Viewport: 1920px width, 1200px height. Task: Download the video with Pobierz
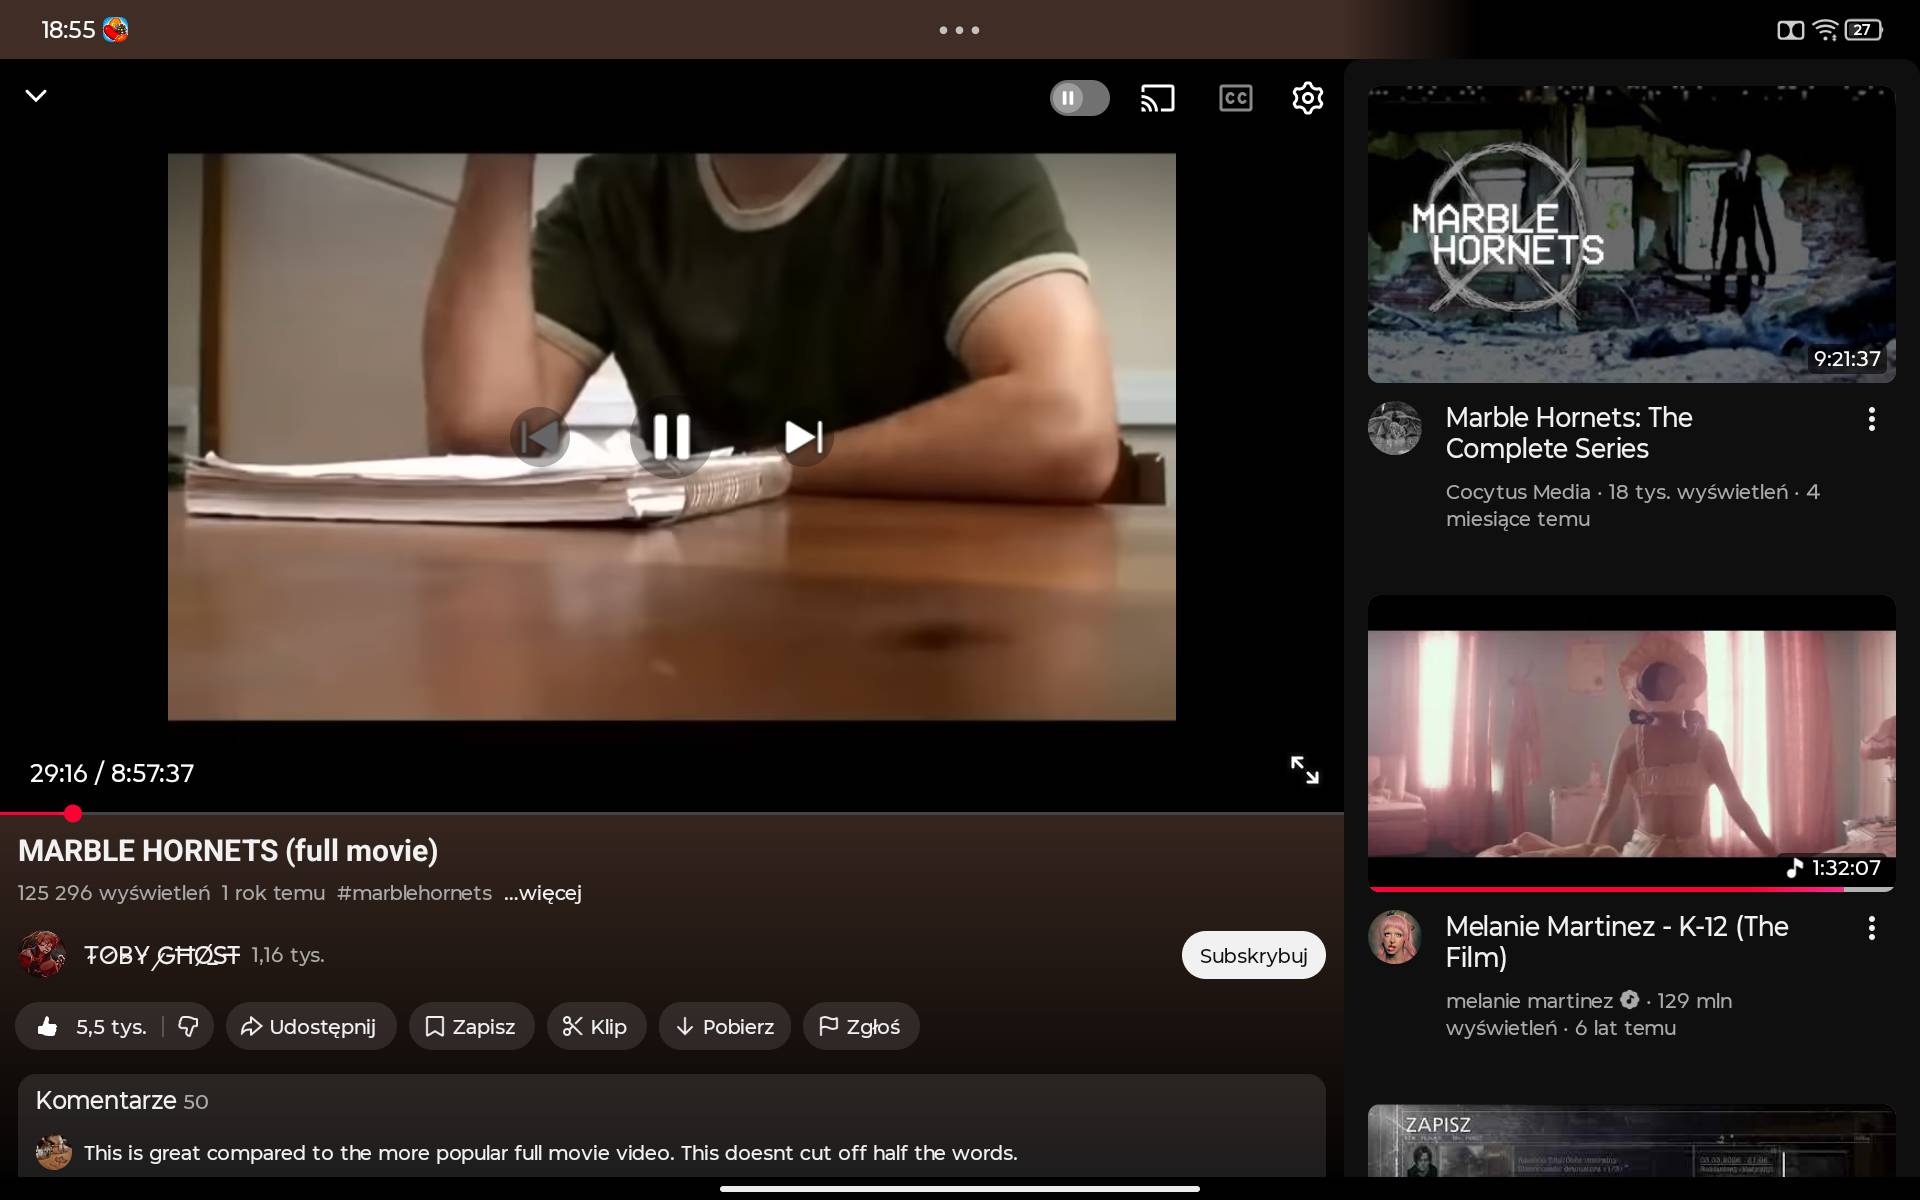pyautogui.click(x=725, y=1026)
